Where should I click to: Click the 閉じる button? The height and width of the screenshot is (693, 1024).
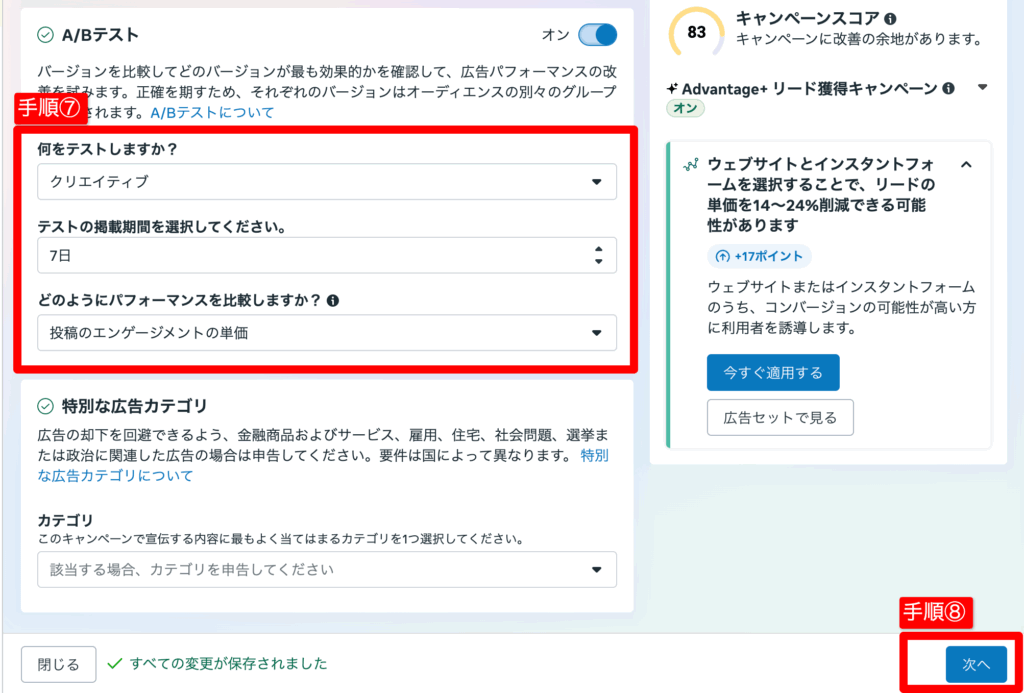tap(58, 664)
